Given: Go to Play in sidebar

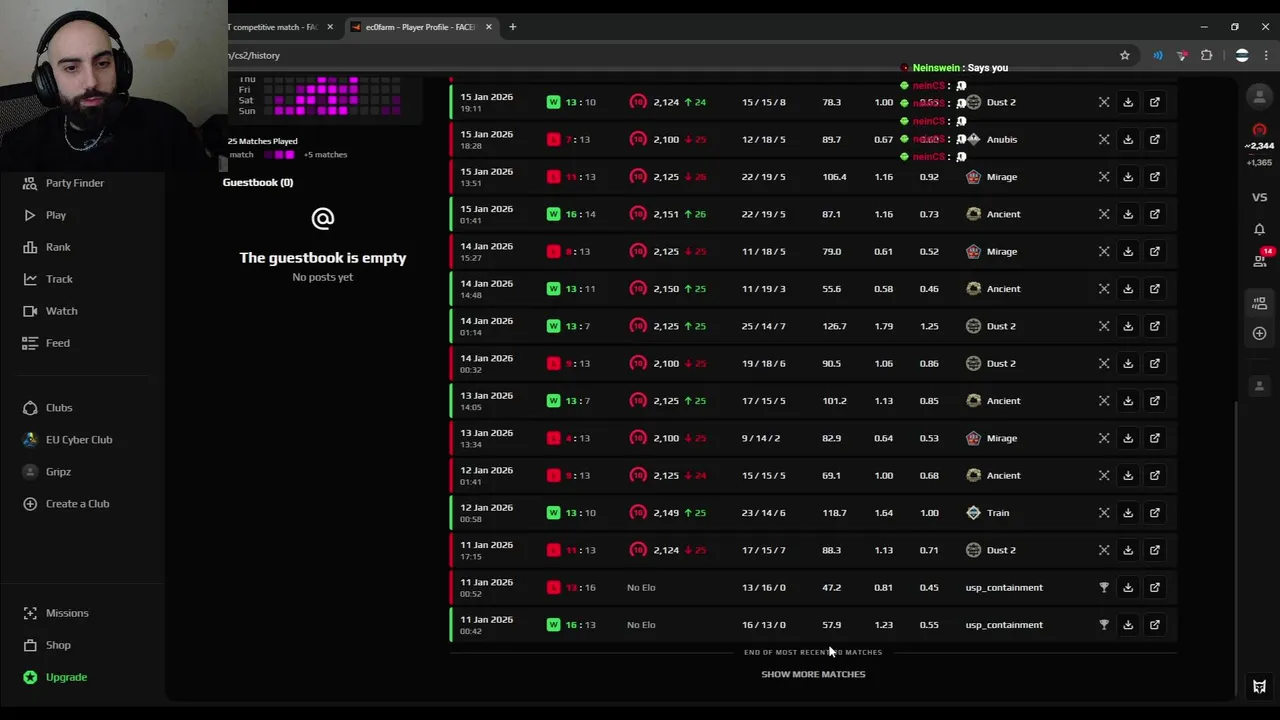Looking at the screenshot, I should point(56,215).
